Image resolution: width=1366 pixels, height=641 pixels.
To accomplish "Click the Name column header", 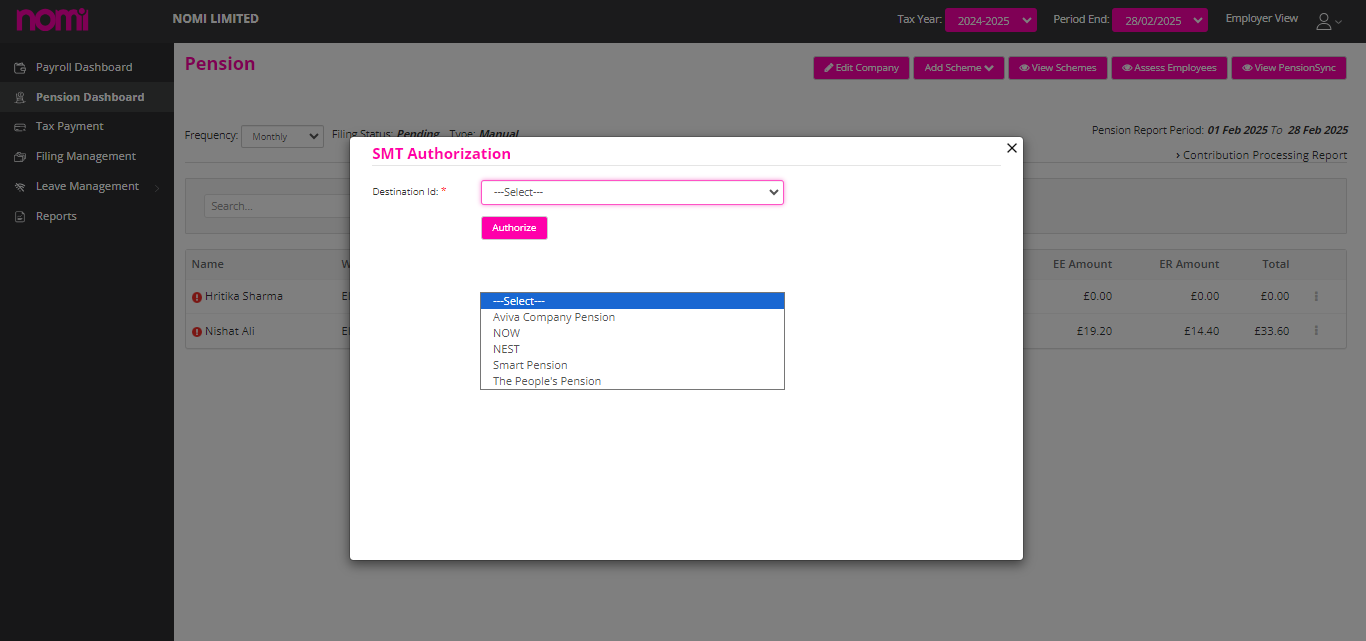I will click(x=208, y=265).
